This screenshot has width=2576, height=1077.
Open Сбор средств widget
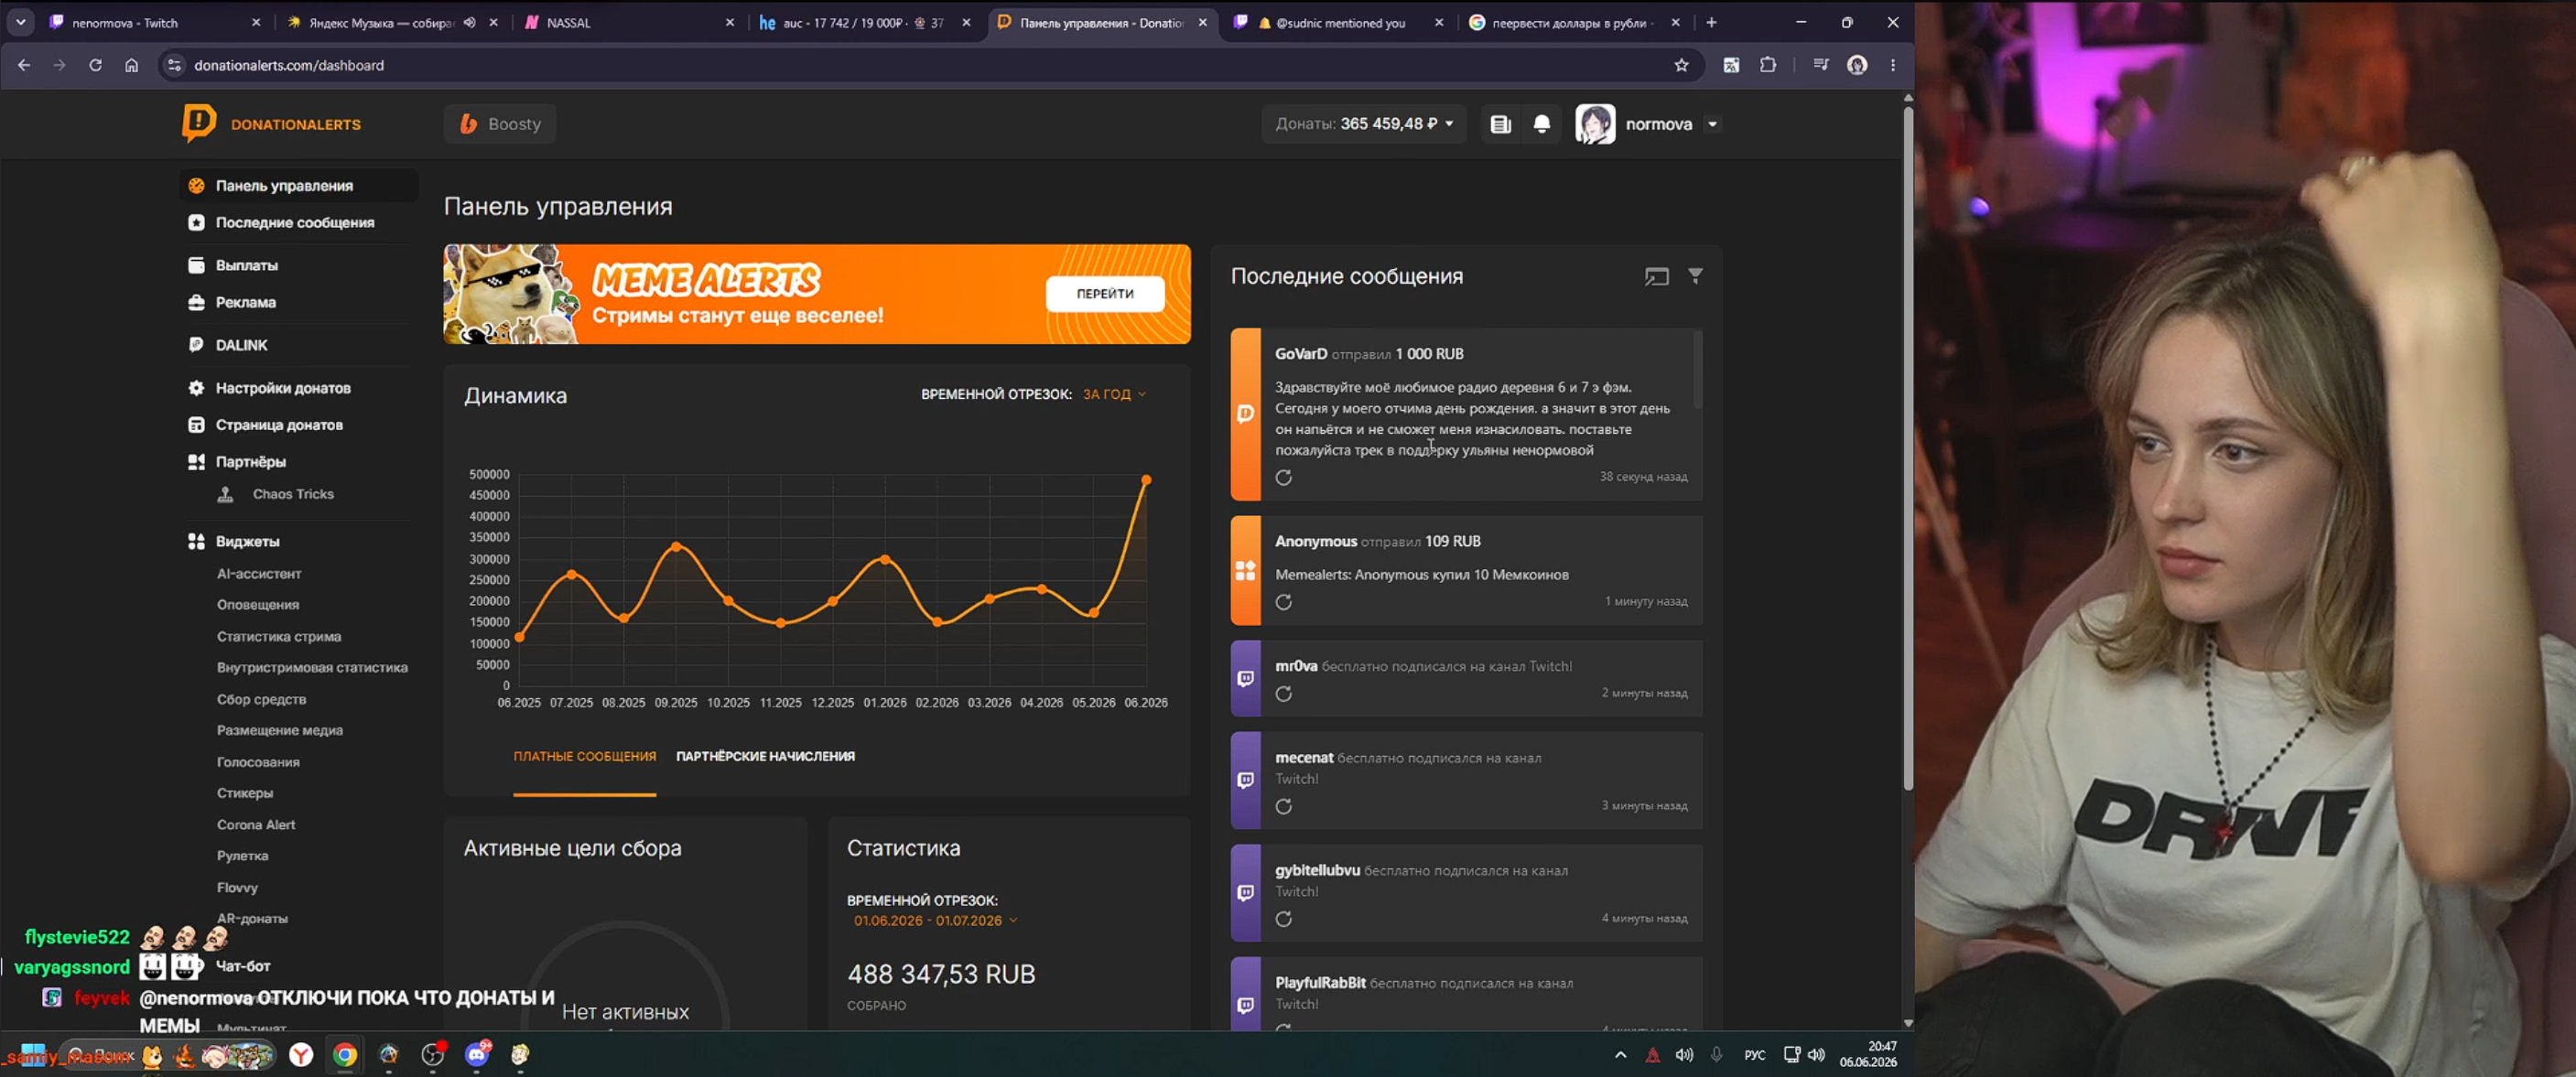pyautogui.click(x=261, y=700)
